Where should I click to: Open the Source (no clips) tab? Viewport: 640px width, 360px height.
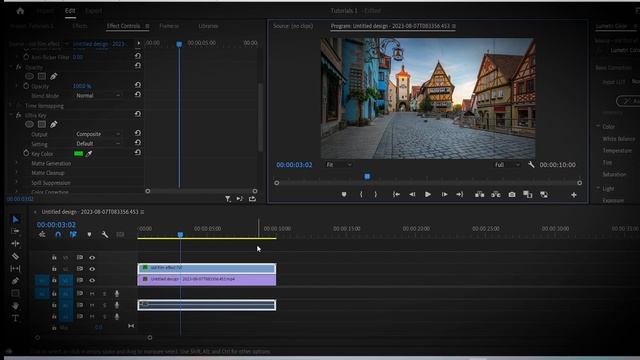click(x=293, y=26)
